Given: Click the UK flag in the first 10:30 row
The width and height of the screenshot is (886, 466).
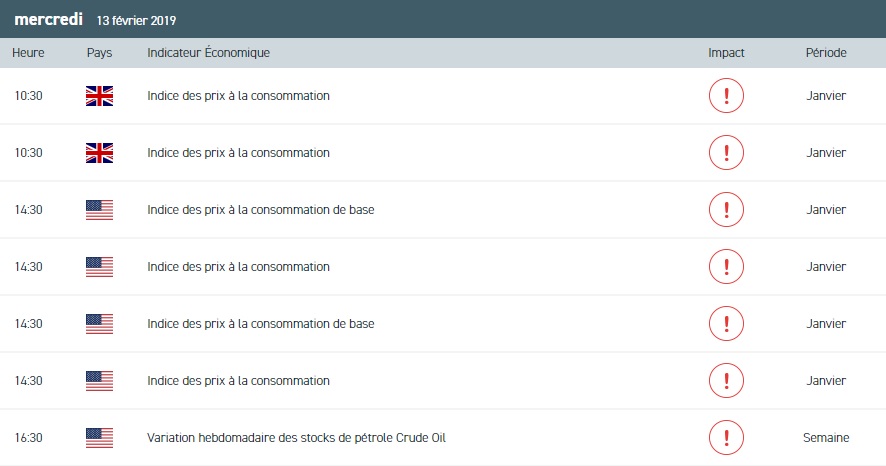Looking at the screenshot, I should click(x=100, y=96).
